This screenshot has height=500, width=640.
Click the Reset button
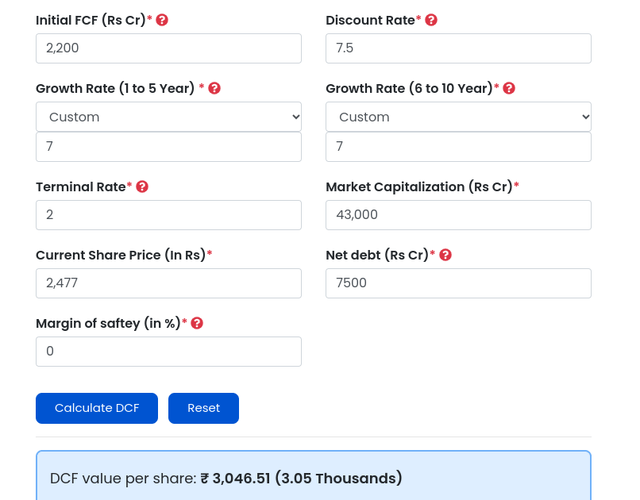click(x=203, y=408)
